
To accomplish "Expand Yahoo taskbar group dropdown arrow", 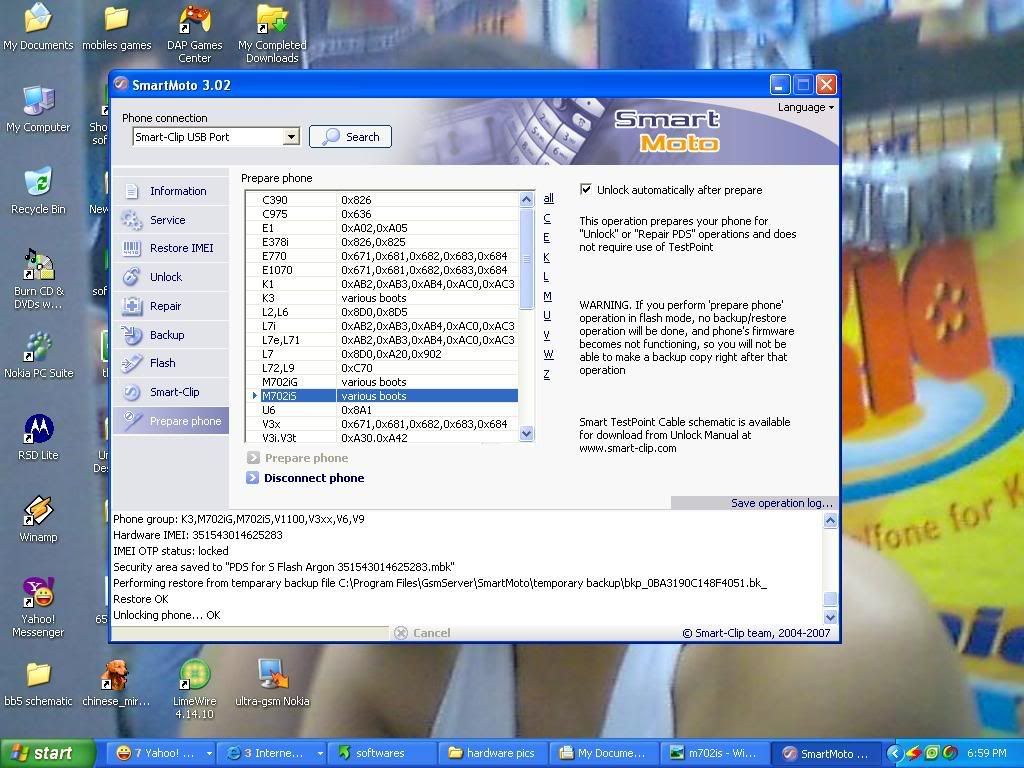I will tap(209, 753).
